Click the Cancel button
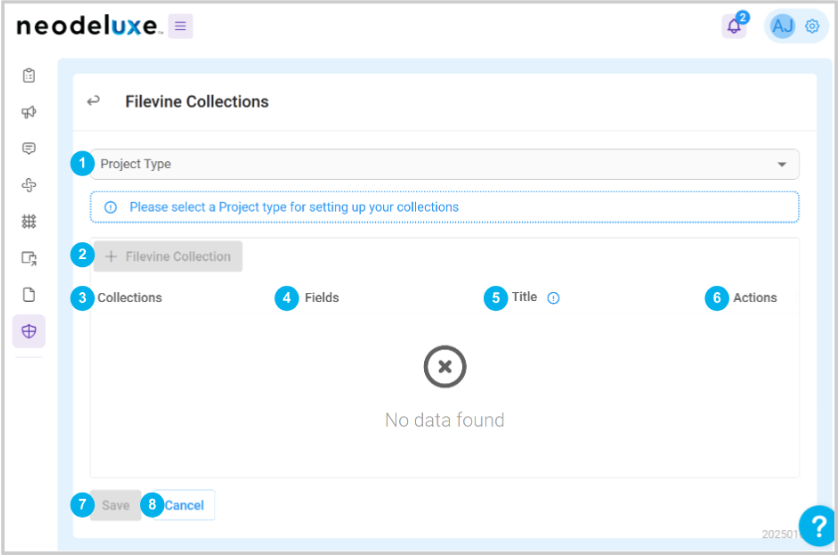840x558 pixels. pyautogui.click(x=184, y=505)
